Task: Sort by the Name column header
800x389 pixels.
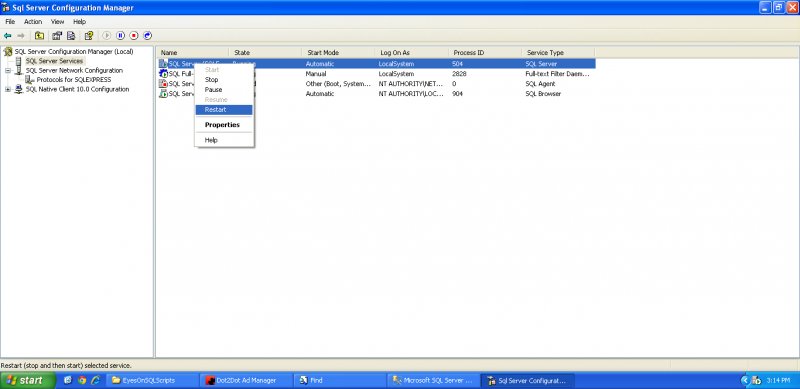Action: coord(193,53)
